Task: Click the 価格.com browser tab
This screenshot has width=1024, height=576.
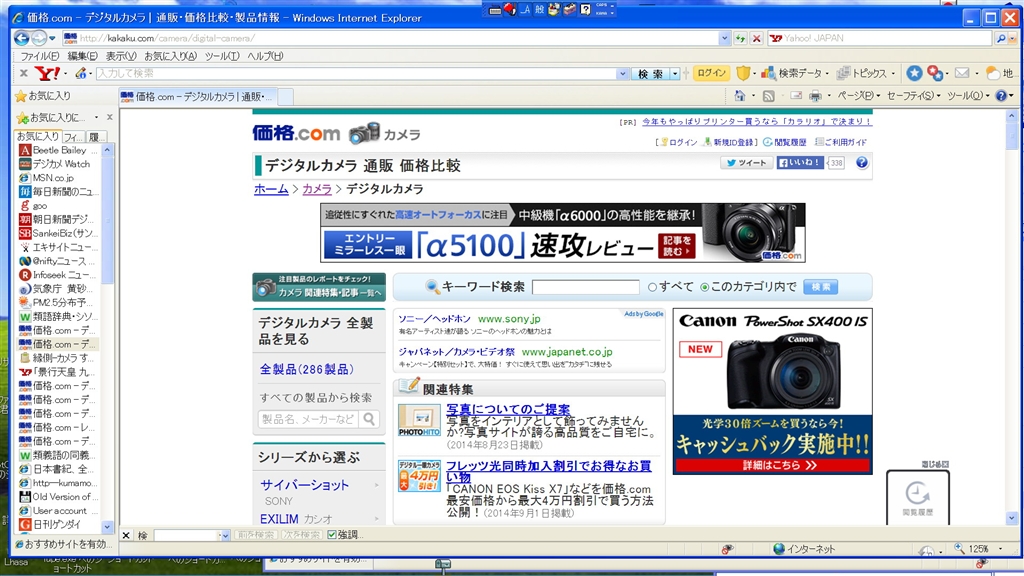Action: coord(198,97)
